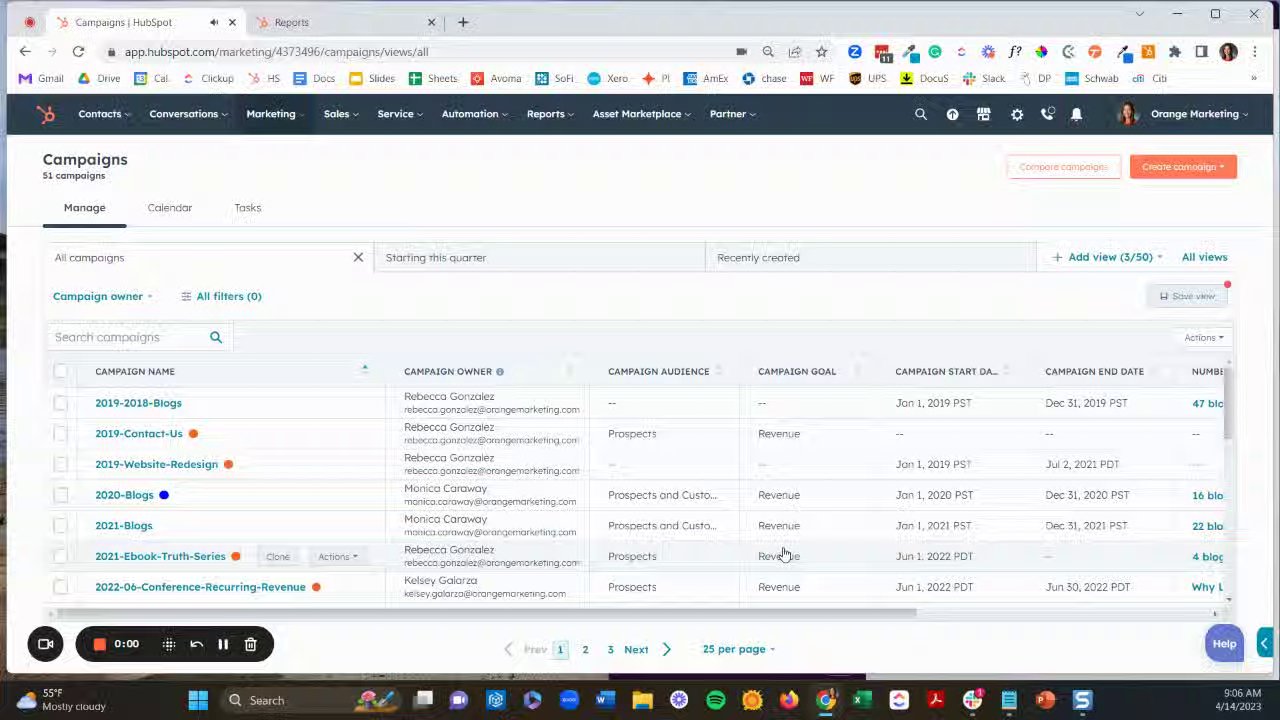
Task: Click the Create campaign button
Action: (x=1183, y=167)
